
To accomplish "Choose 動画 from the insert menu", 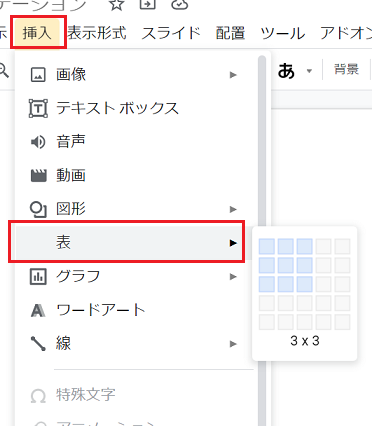I will (x=136, y=176).
